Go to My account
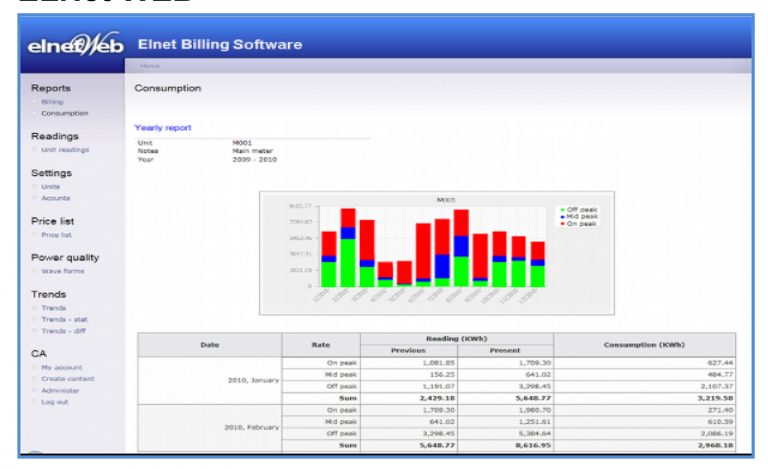 click(62, 367)
